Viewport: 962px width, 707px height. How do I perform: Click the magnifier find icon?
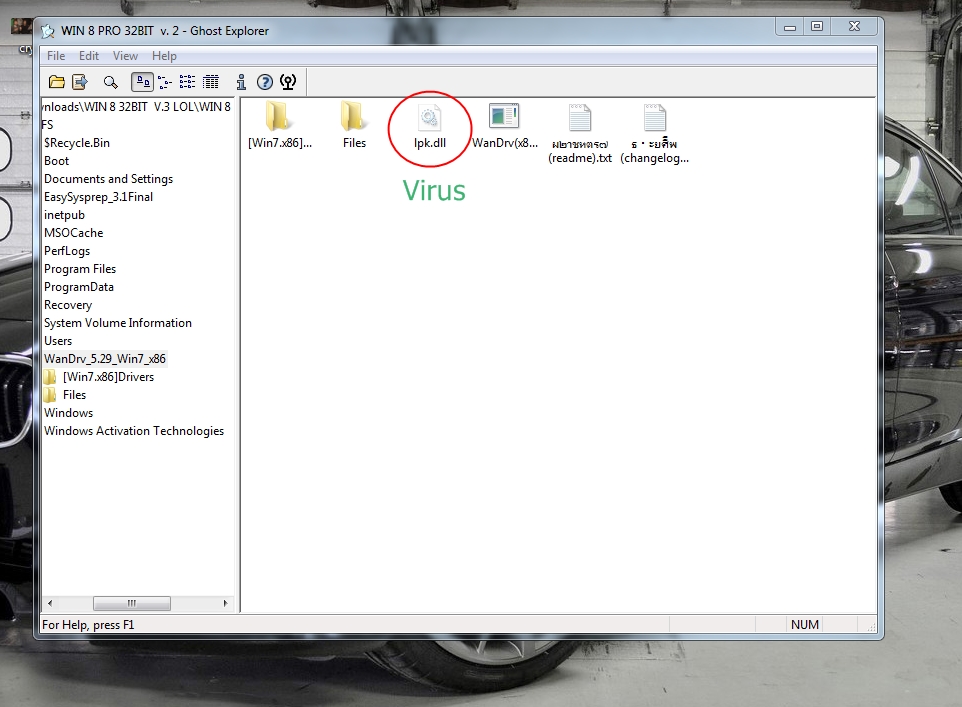(x=110, y=82)
